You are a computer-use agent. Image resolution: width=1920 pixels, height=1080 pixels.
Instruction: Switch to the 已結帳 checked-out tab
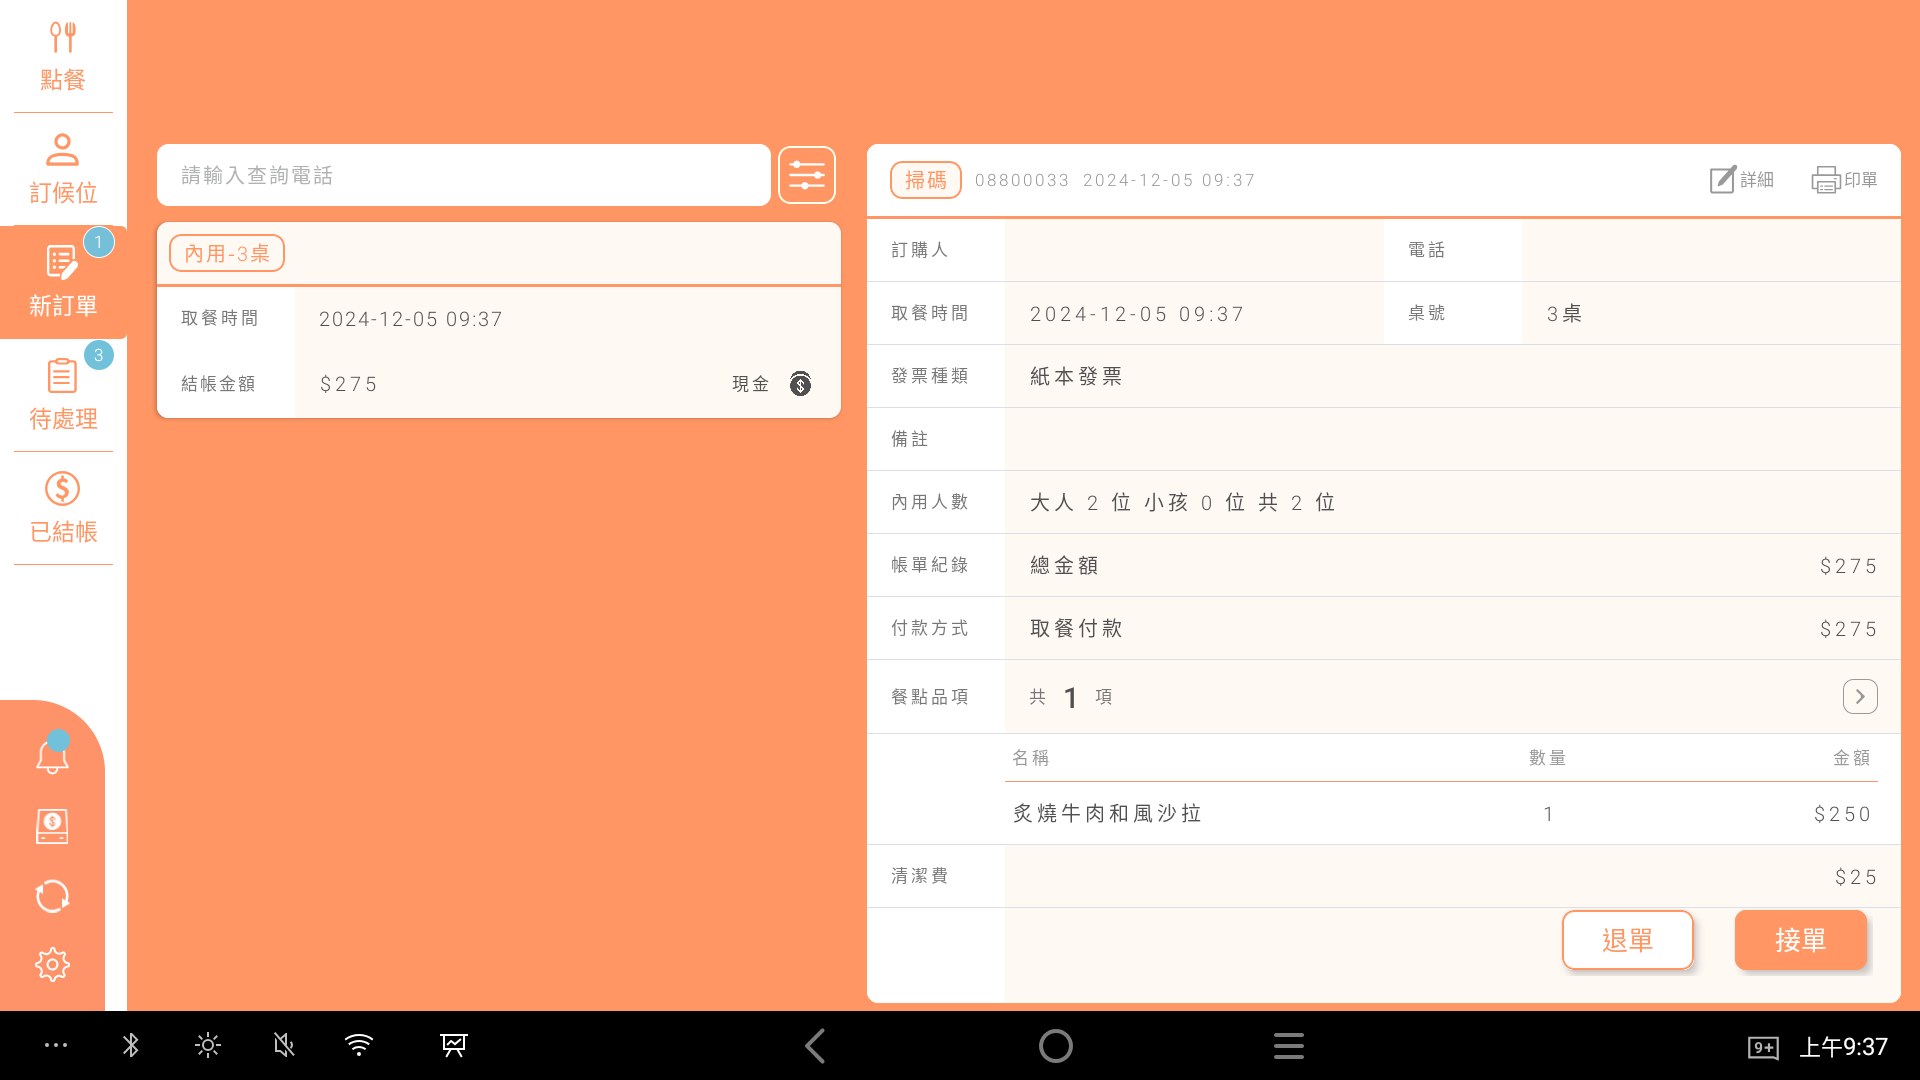[63, 509]
